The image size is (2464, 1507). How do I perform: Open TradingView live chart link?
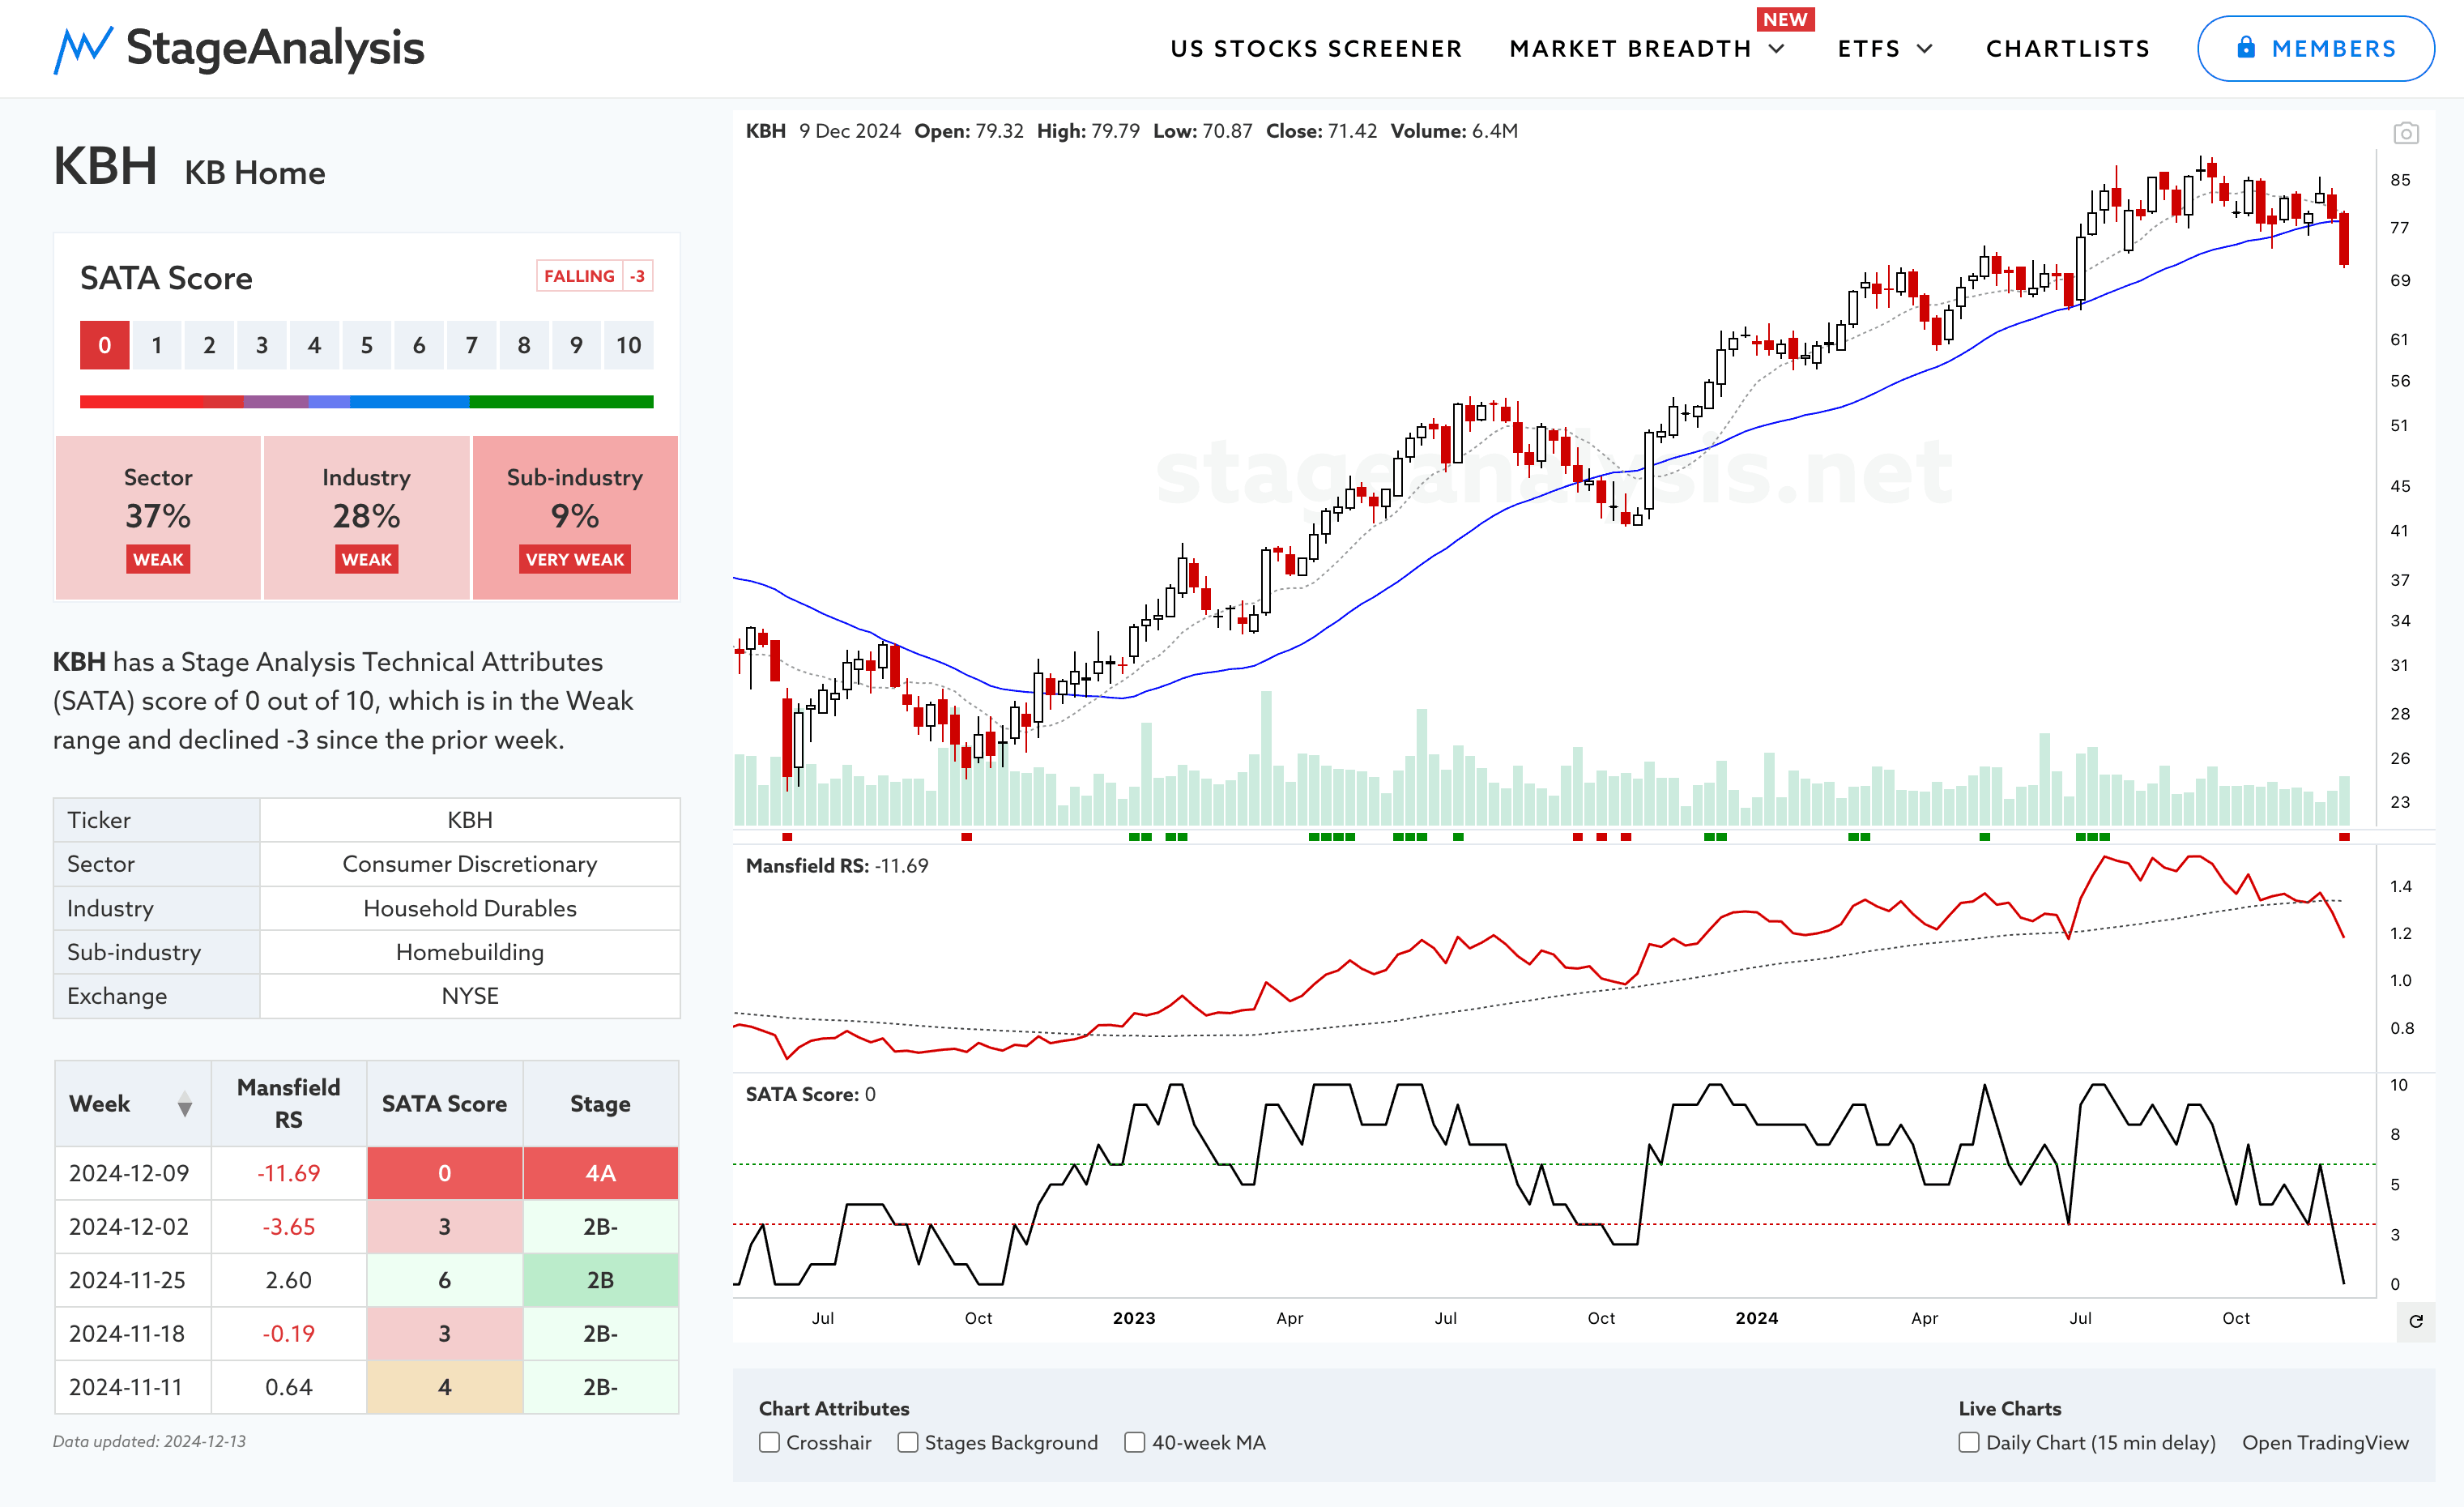click(2325, 1442)
